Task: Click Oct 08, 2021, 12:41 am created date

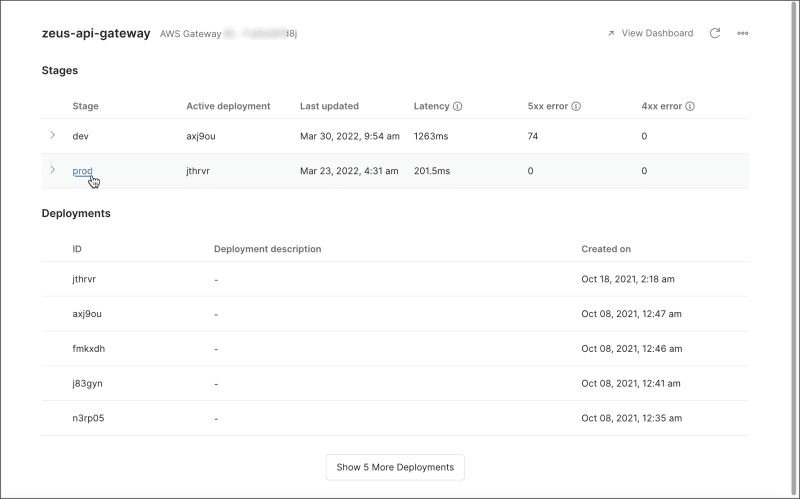Action: coord(631,383)
